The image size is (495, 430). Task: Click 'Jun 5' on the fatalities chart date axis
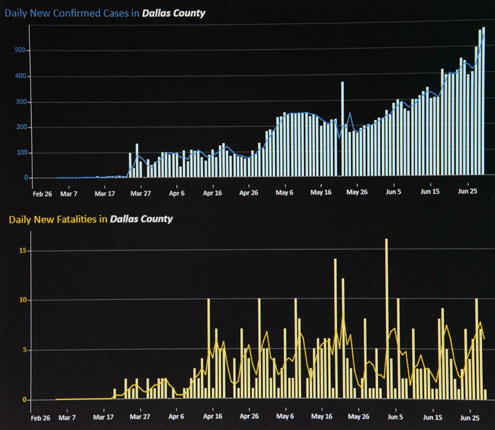[395, 417]
